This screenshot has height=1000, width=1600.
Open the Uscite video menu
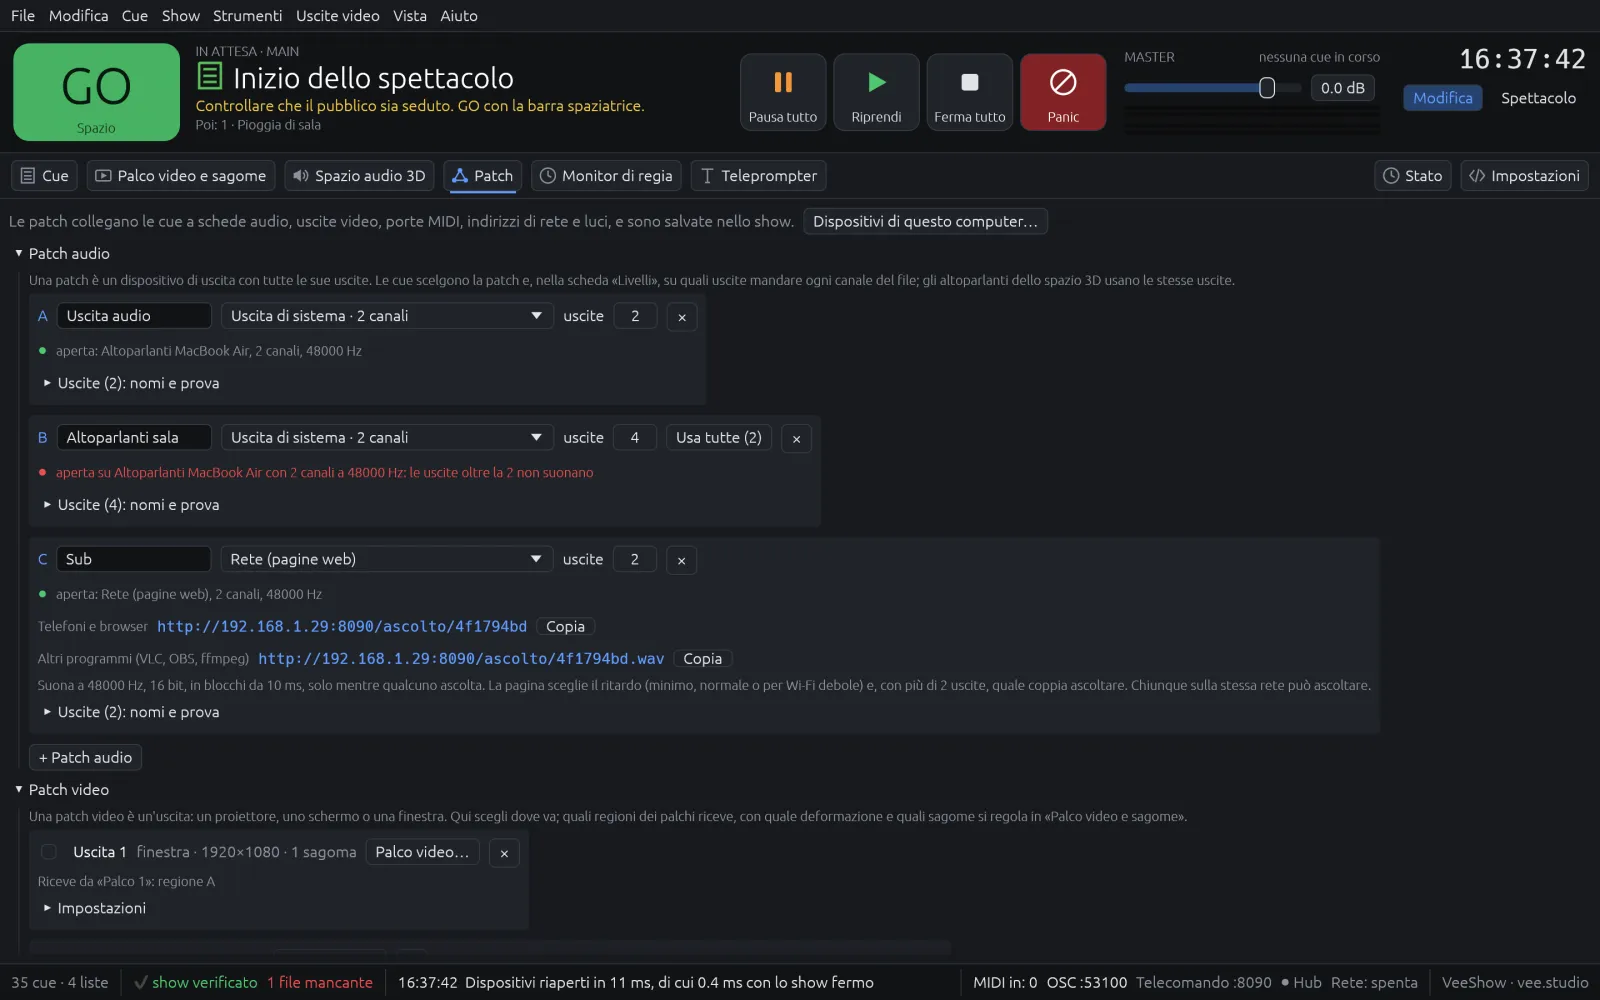point(338,16)
